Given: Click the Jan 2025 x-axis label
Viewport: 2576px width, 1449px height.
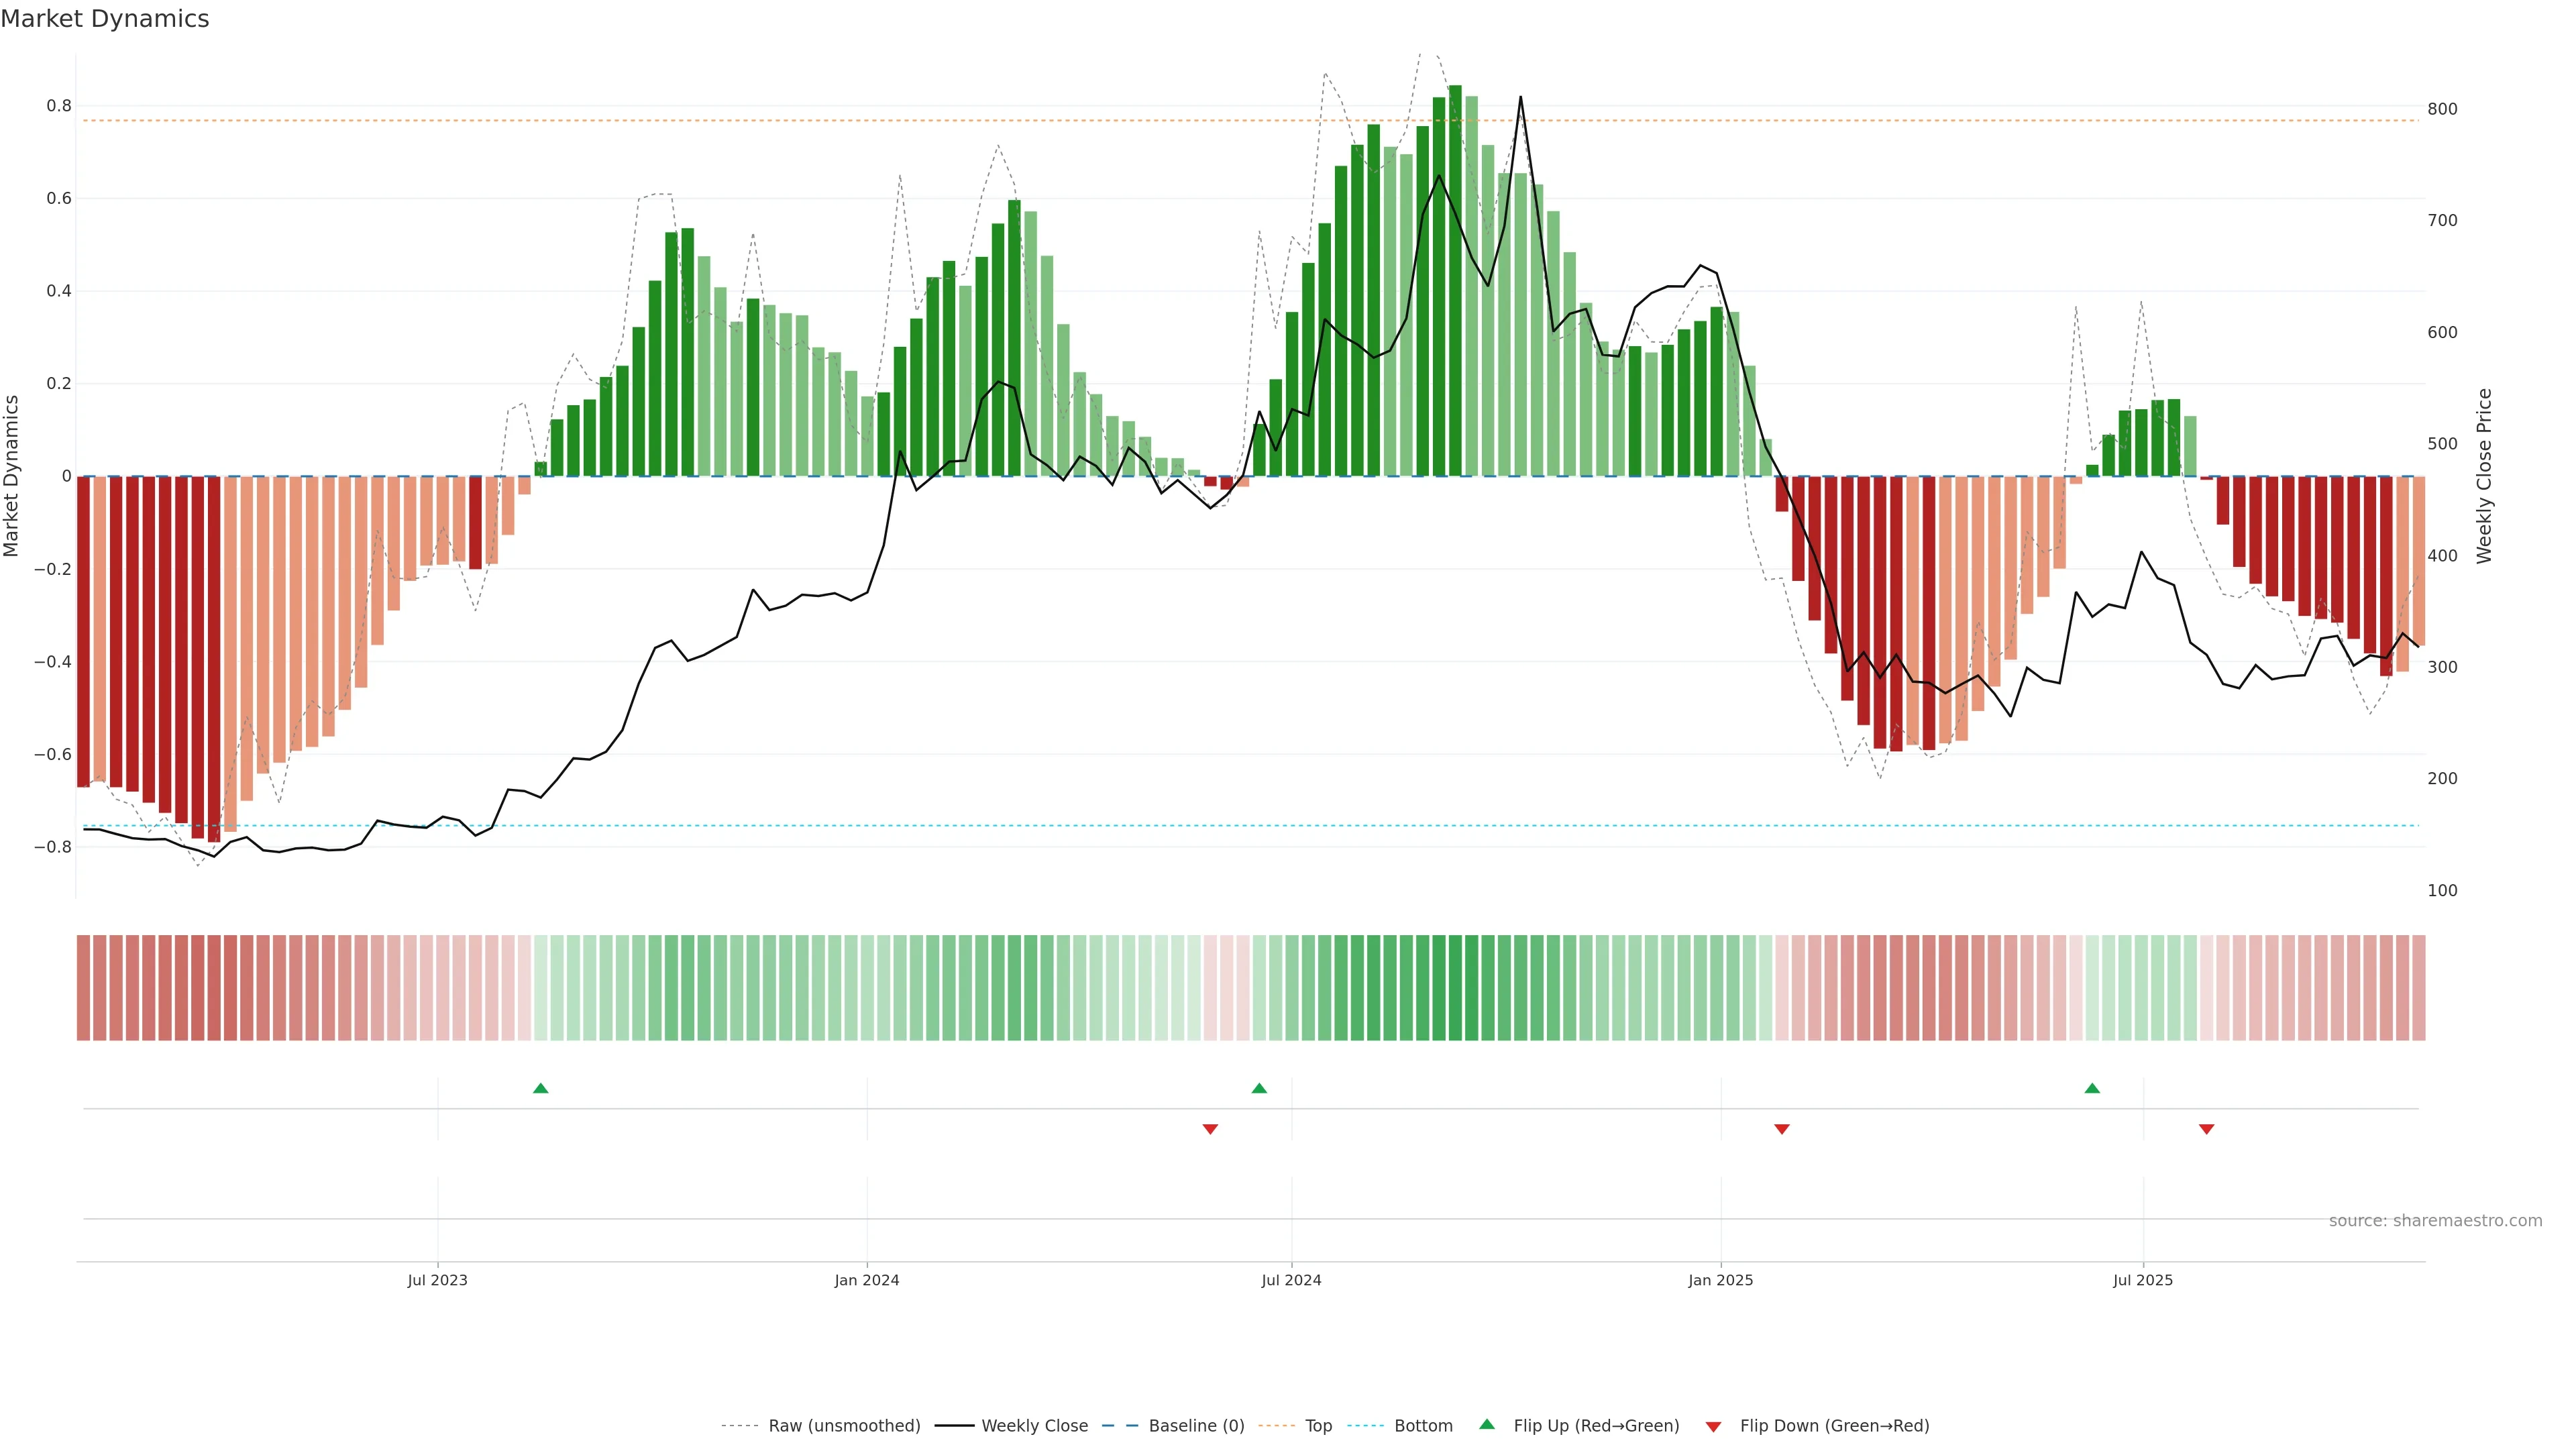Looking at the screenshot, I should [x=1720, y=1280].
